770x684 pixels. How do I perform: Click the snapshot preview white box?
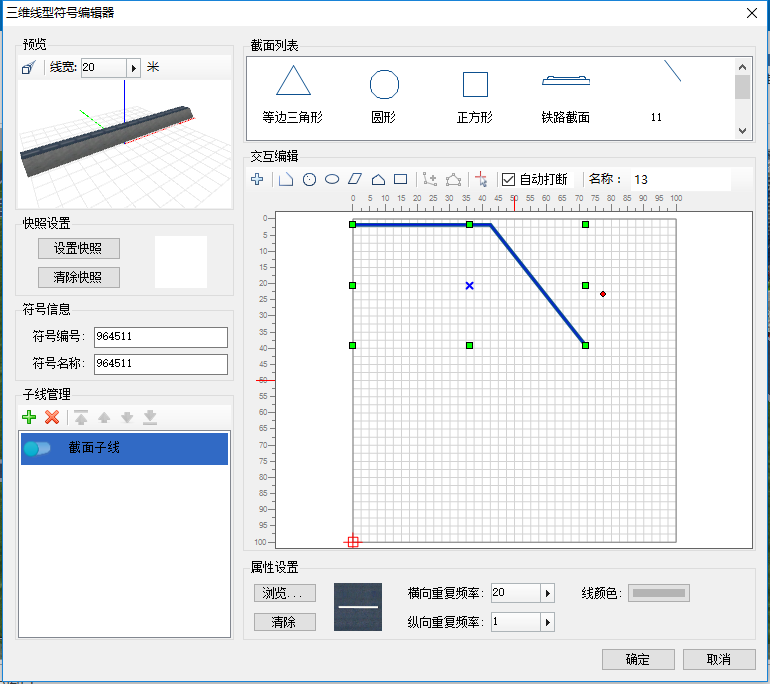[x=181, y=262]
